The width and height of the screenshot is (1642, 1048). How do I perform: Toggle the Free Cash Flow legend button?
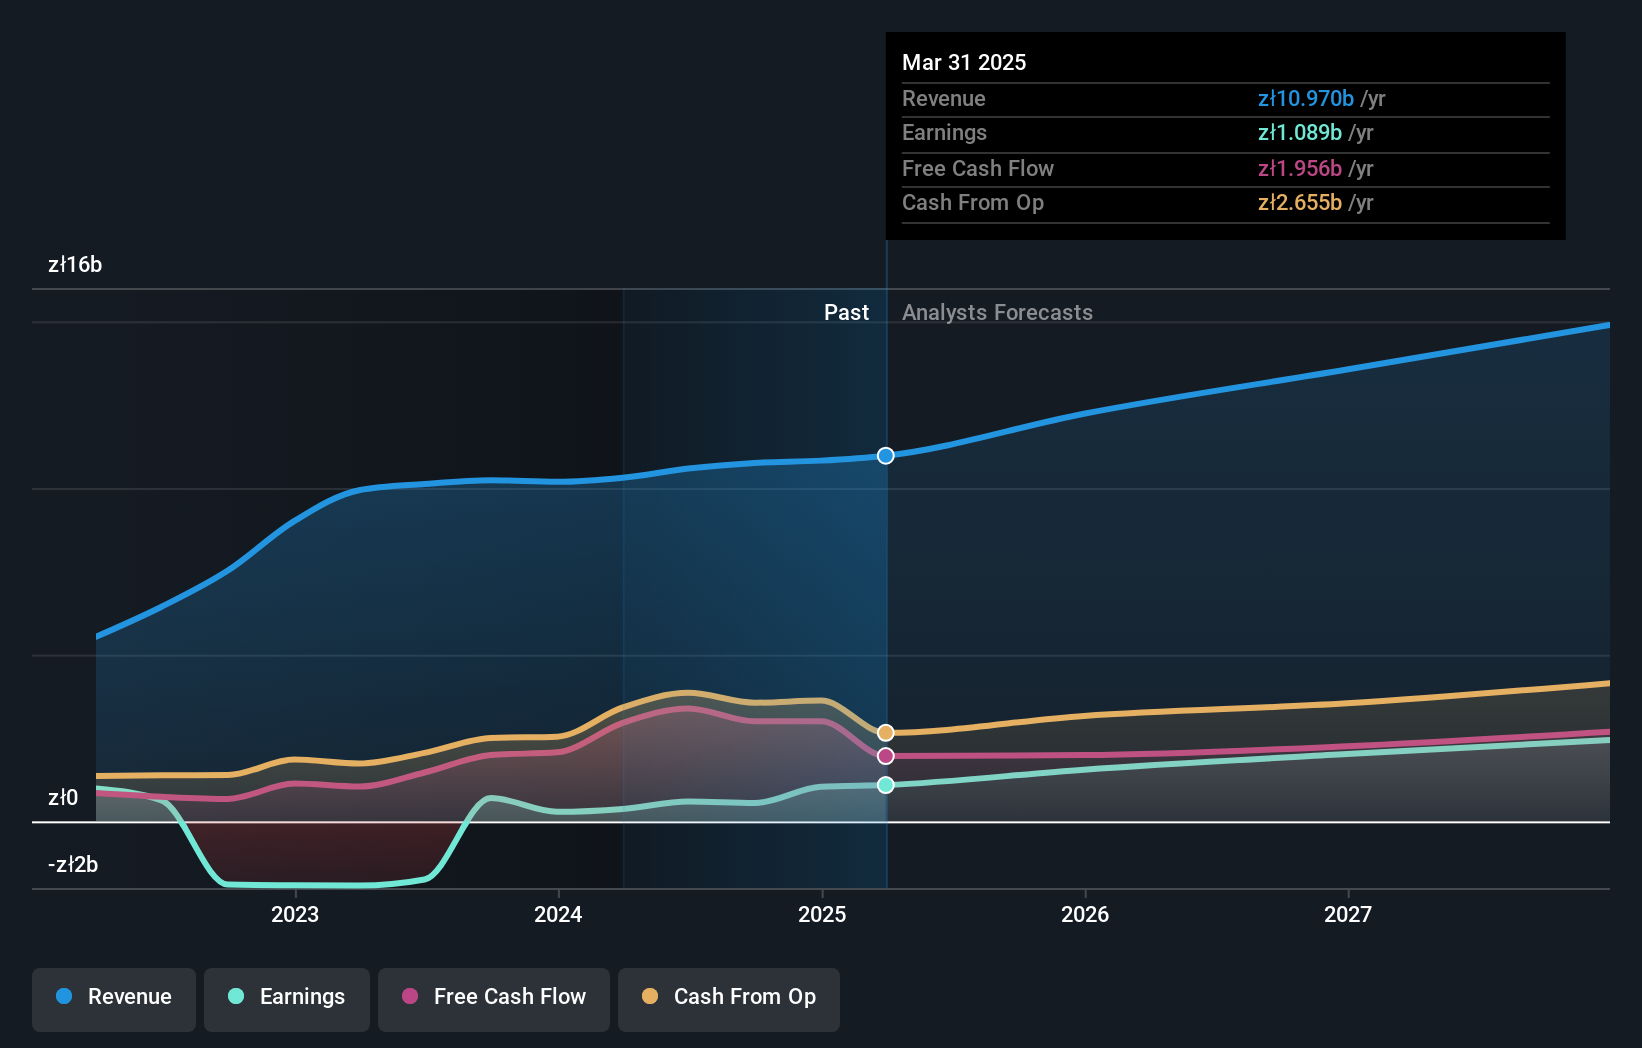pos(494,999)
